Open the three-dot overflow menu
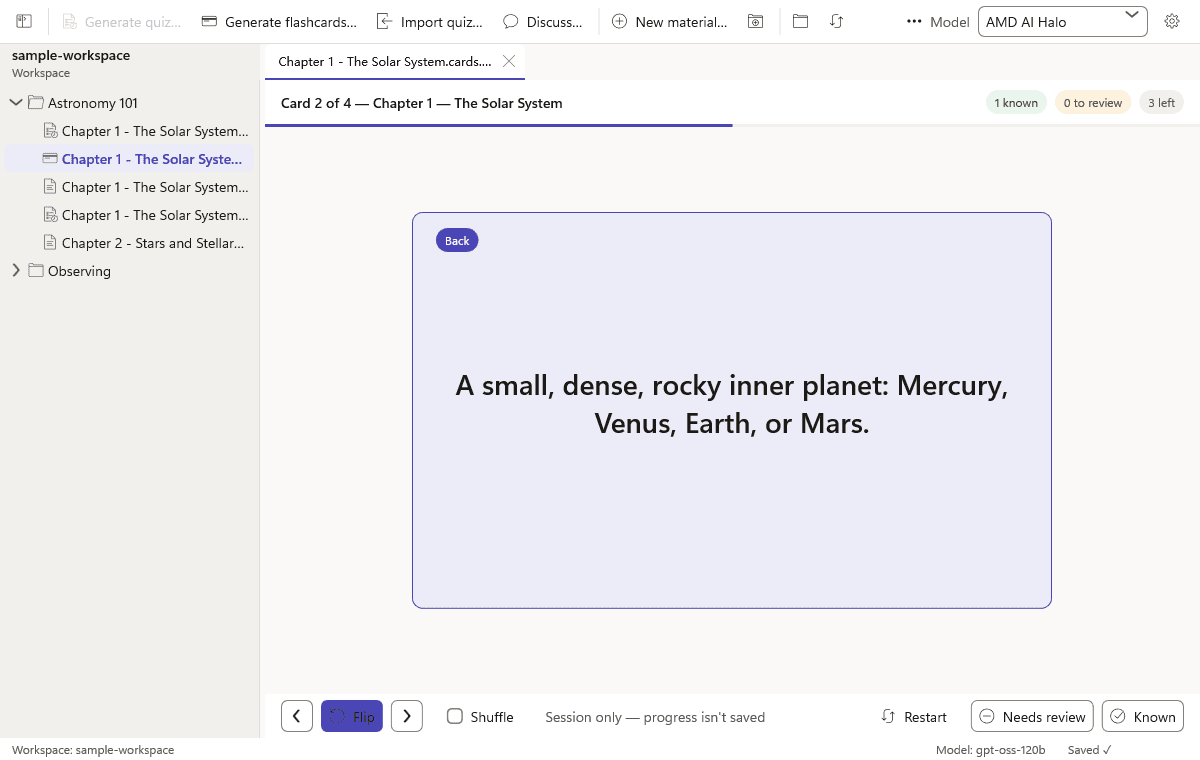This screenshot has height=760, width=1200. [913, 21]
